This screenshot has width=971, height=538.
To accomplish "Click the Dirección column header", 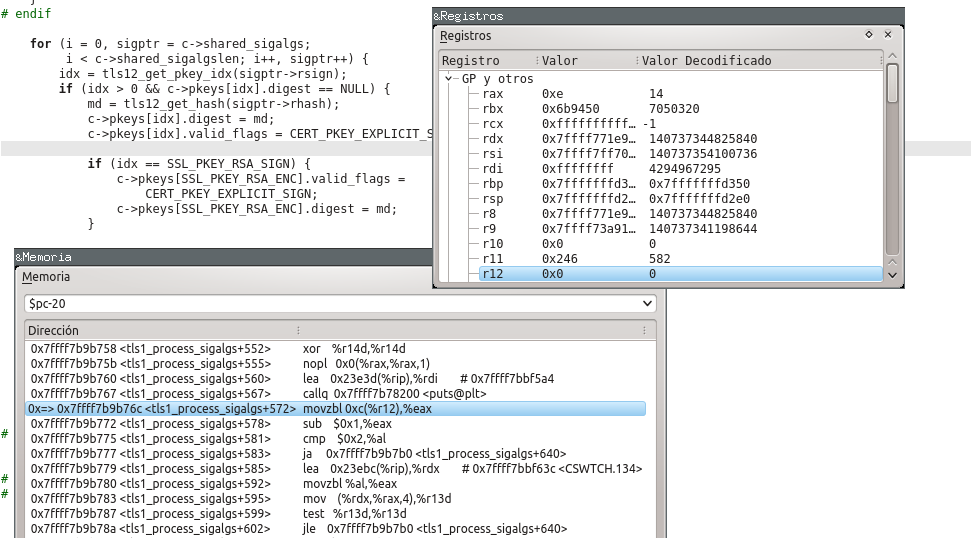I will [162, 331].
